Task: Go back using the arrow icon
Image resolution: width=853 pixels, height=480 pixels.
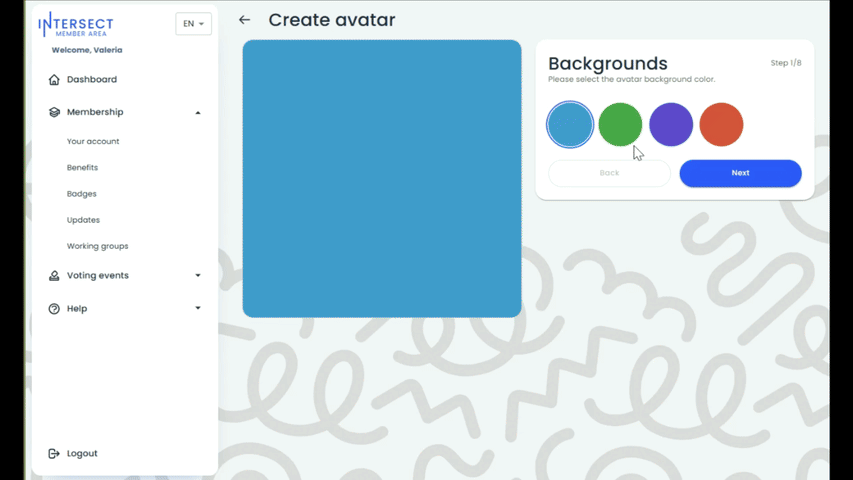Action: [245, 20]
